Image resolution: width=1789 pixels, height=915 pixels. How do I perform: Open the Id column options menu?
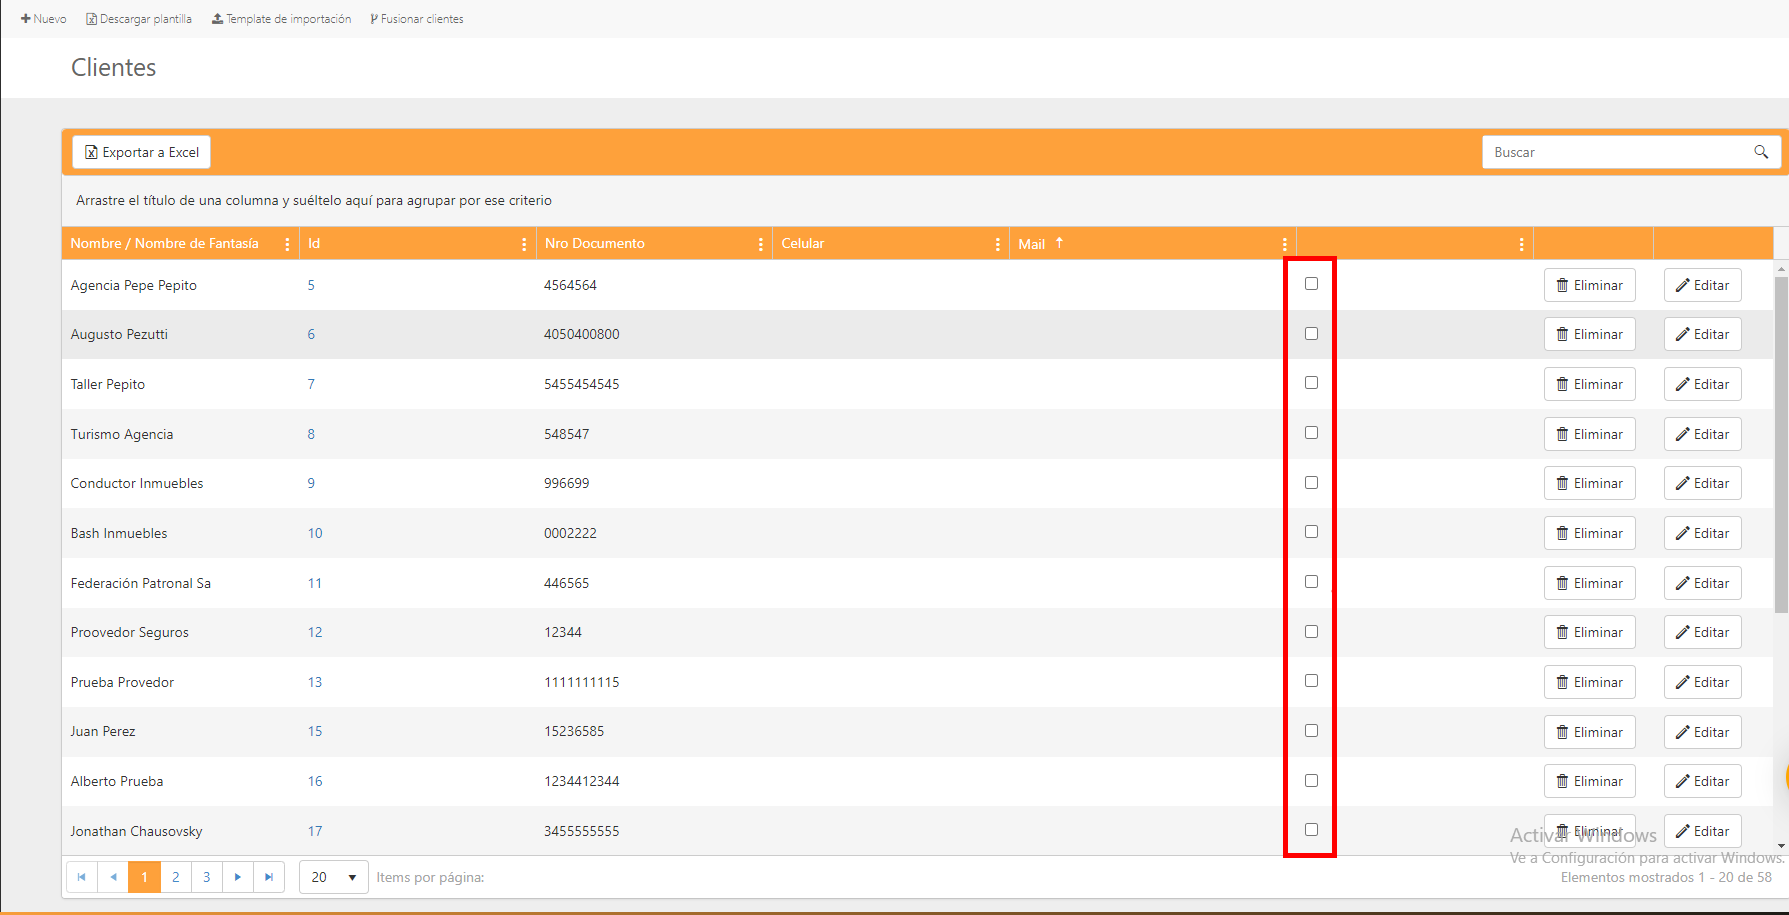(524, 244)
